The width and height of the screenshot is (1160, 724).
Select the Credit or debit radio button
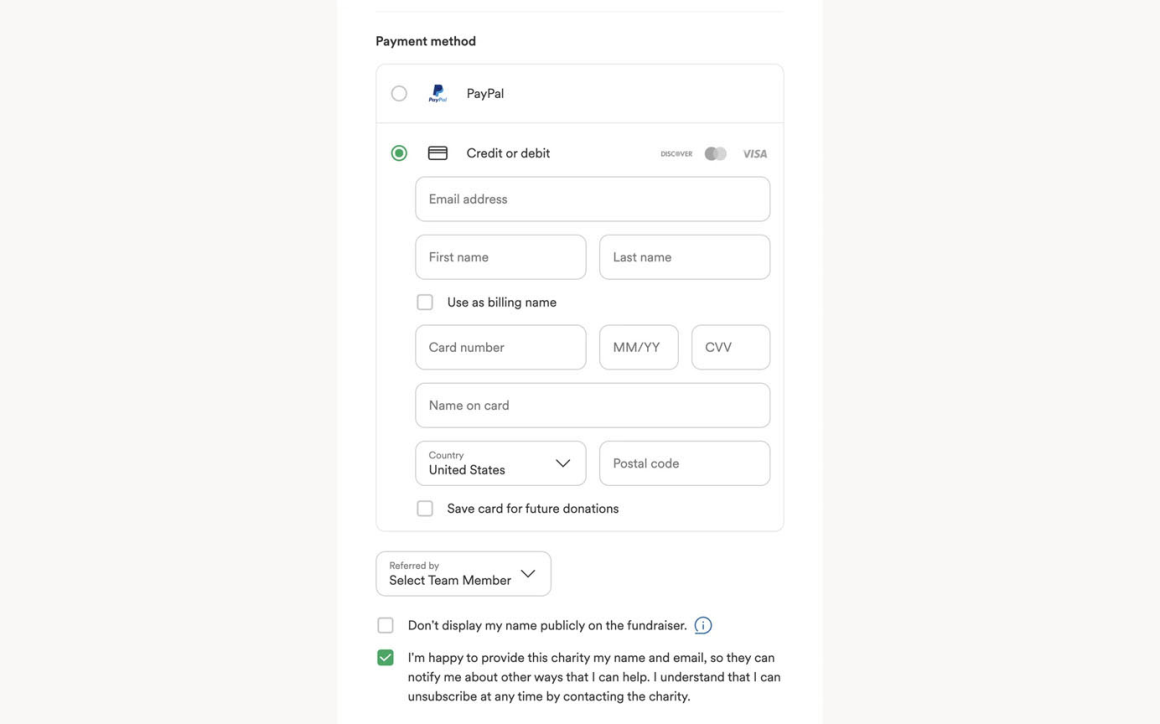399,153
